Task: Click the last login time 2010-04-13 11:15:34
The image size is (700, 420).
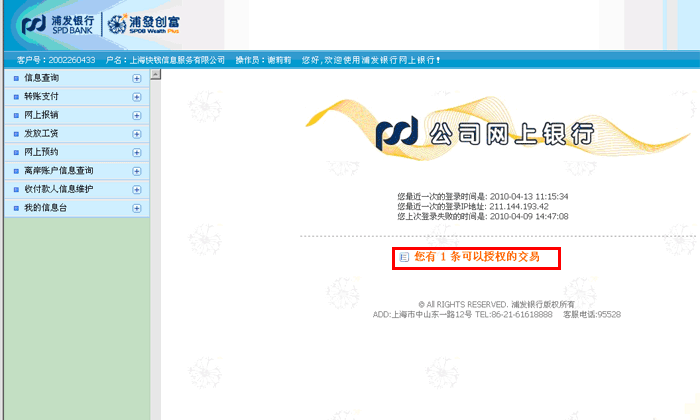Action: click(x=529, y=196)
